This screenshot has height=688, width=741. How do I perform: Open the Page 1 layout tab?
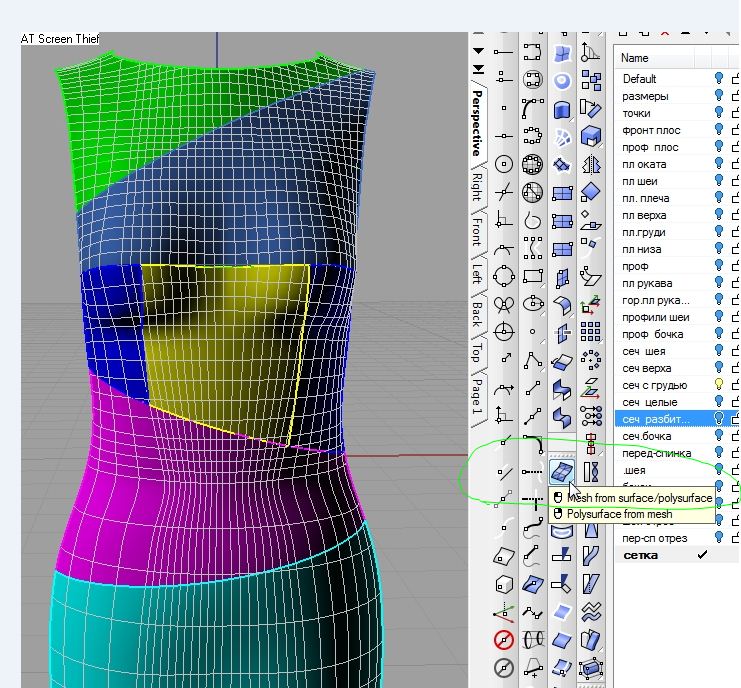[478, 397]
